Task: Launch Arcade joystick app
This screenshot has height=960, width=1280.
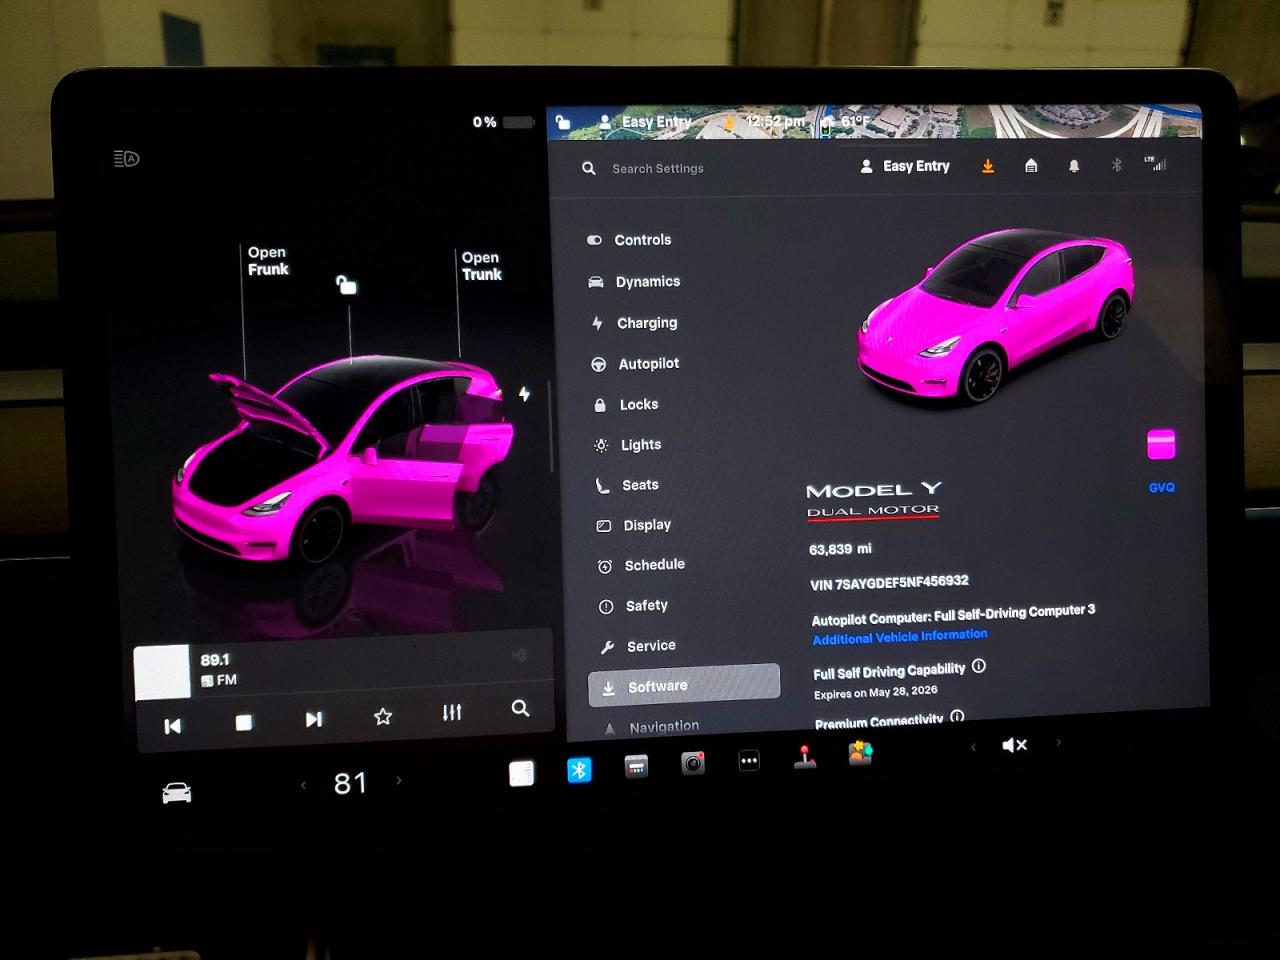Action: click(805, 757)
